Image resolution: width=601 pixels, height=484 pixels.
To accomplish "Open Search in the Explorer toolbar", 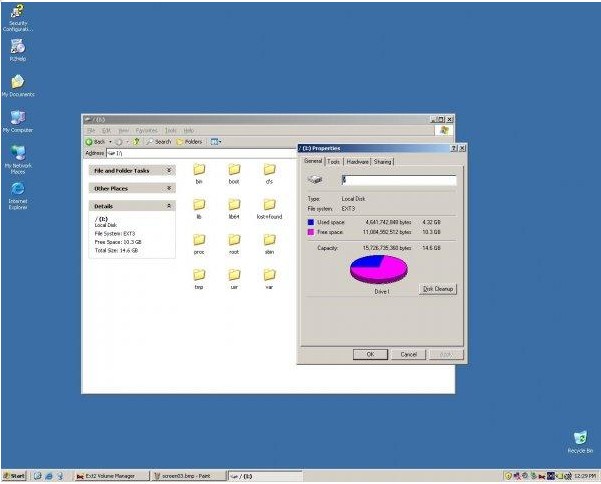I will tap(159, 142).
